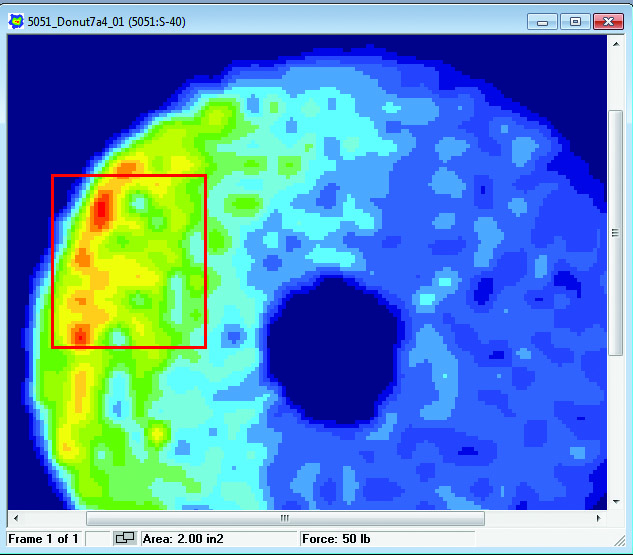Image resolution: width=633 pixels, height=555 pixels.
Task: Click inside the red selection box
Action: tap(150, 260)
